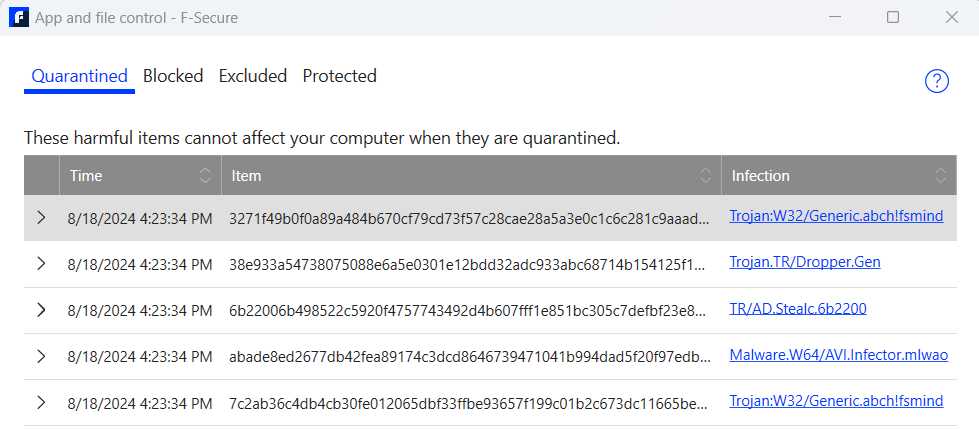Expand the 3271f49b0f0a quarantined row
979x429 pixels.
pyautogui.click(x=41, y=217)
